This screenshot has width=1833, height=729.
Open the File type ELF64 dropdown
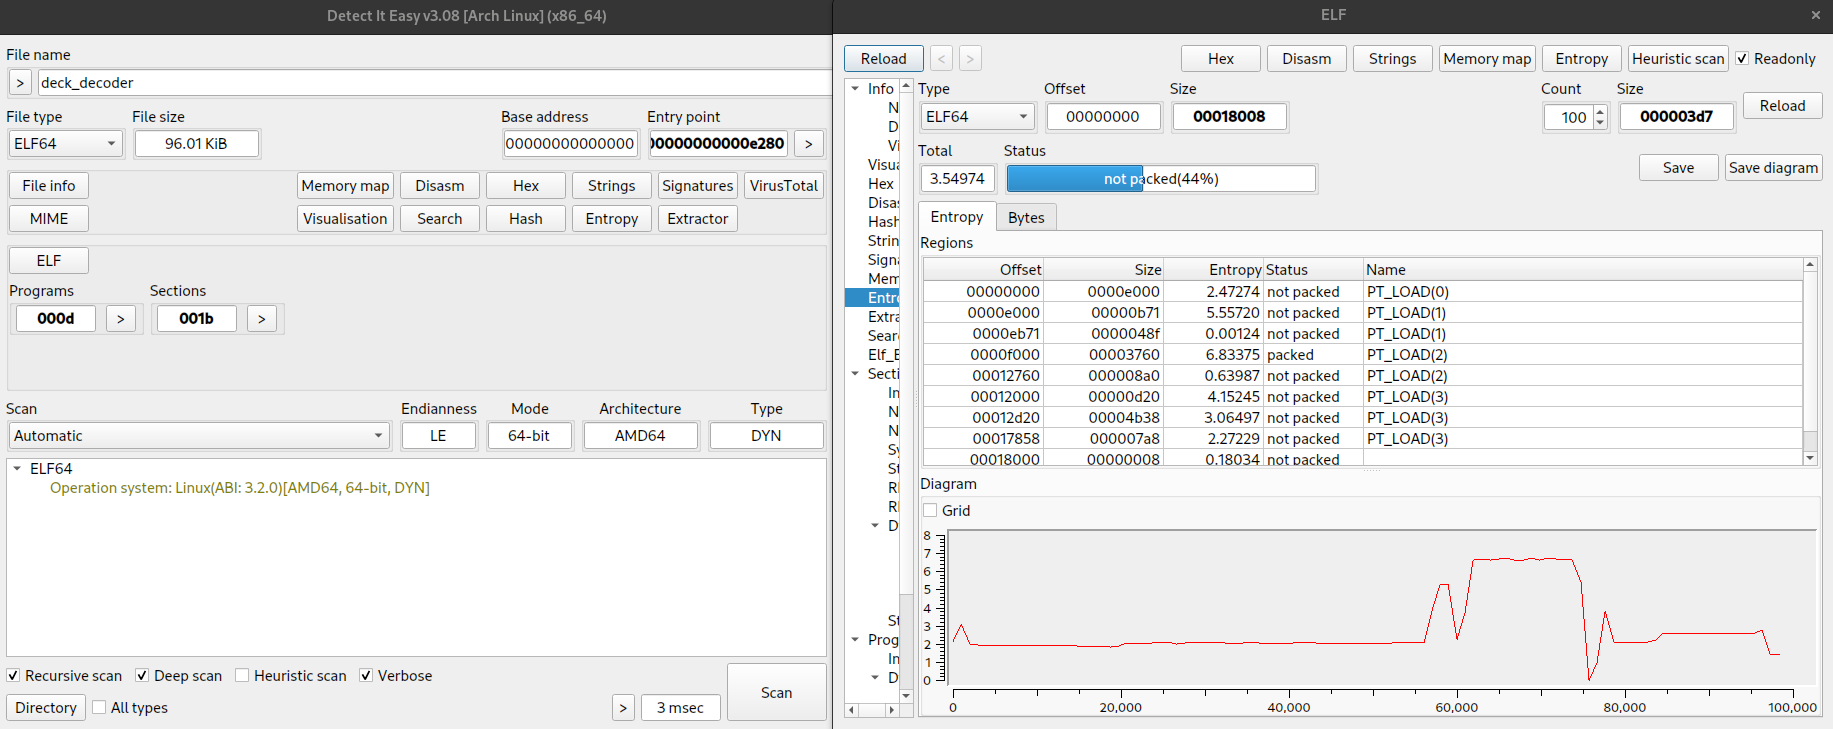coord(65,144)
